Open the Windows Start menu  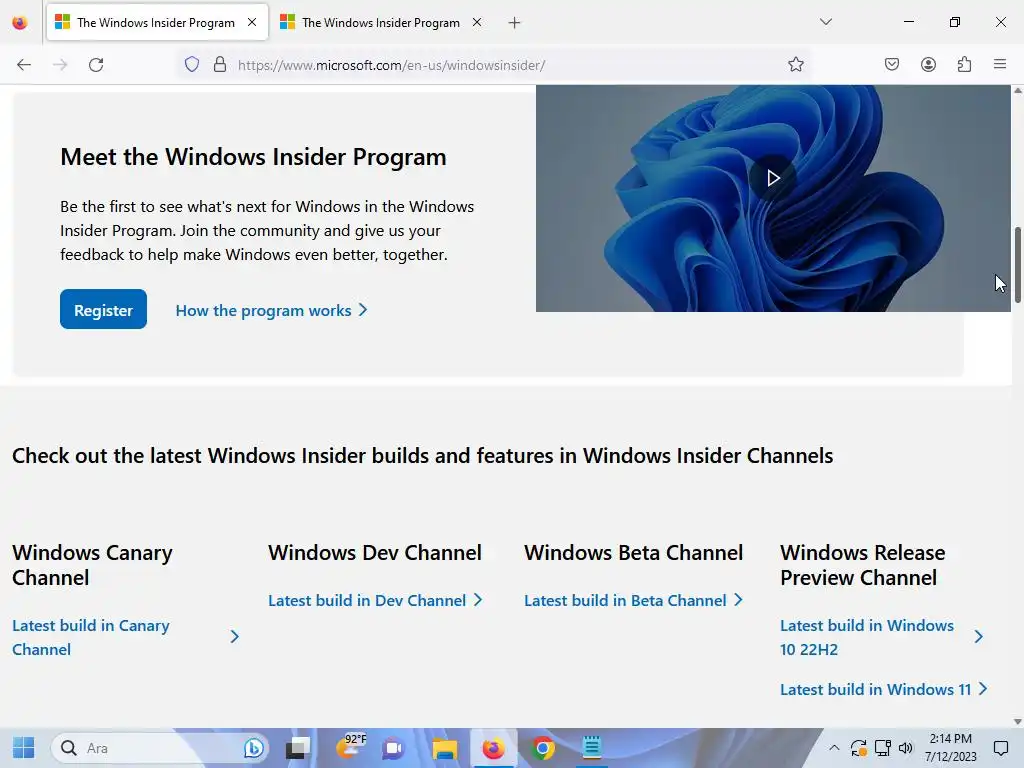[24, 748]
